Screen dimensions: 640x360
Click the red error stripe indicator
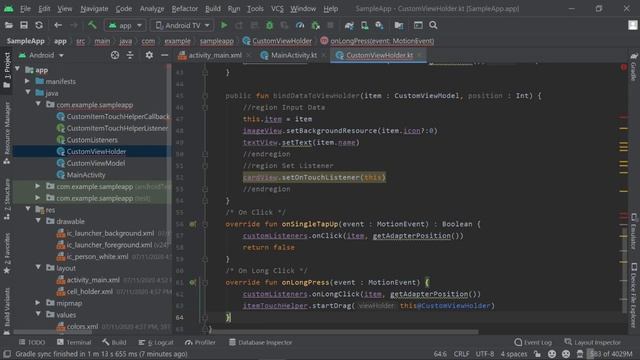[624, 67]
